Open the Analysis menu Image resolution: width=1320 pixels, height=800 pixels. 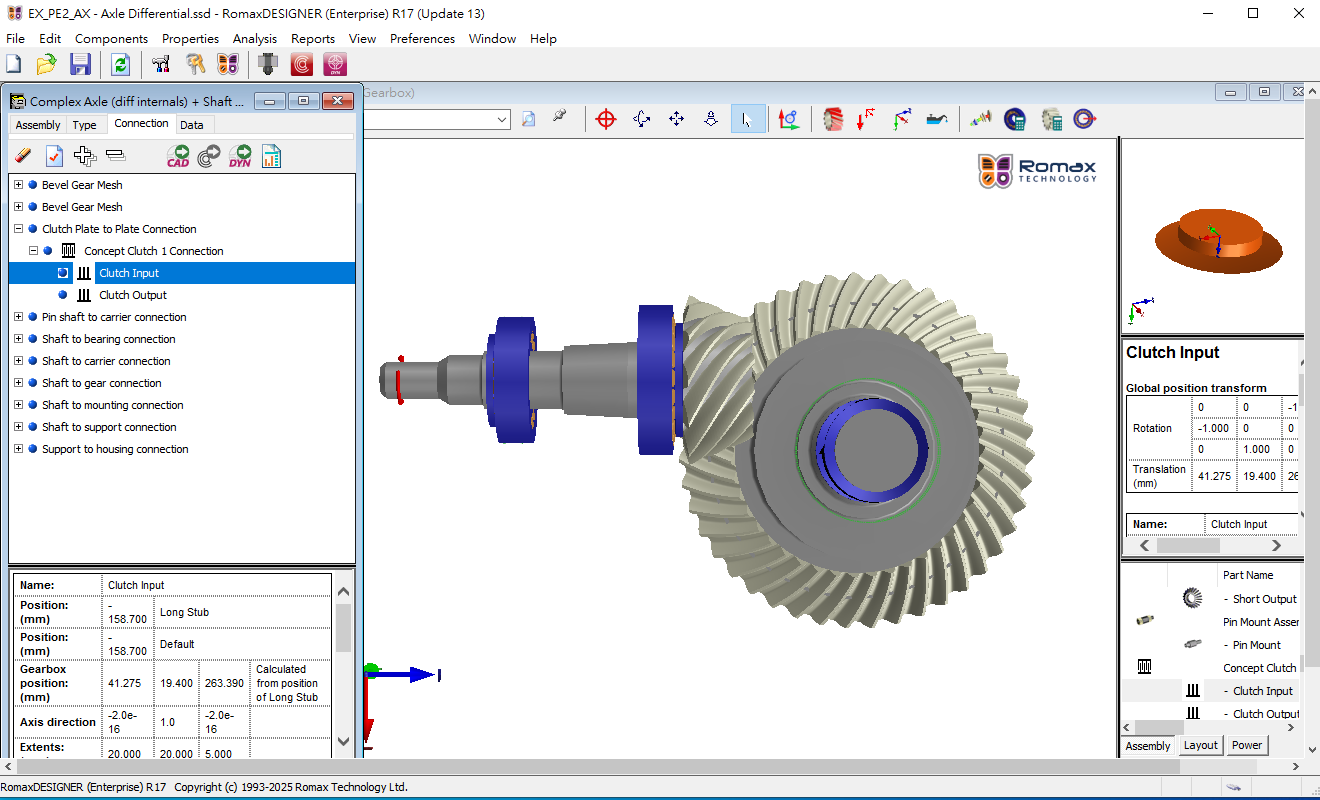pos(254,39)
